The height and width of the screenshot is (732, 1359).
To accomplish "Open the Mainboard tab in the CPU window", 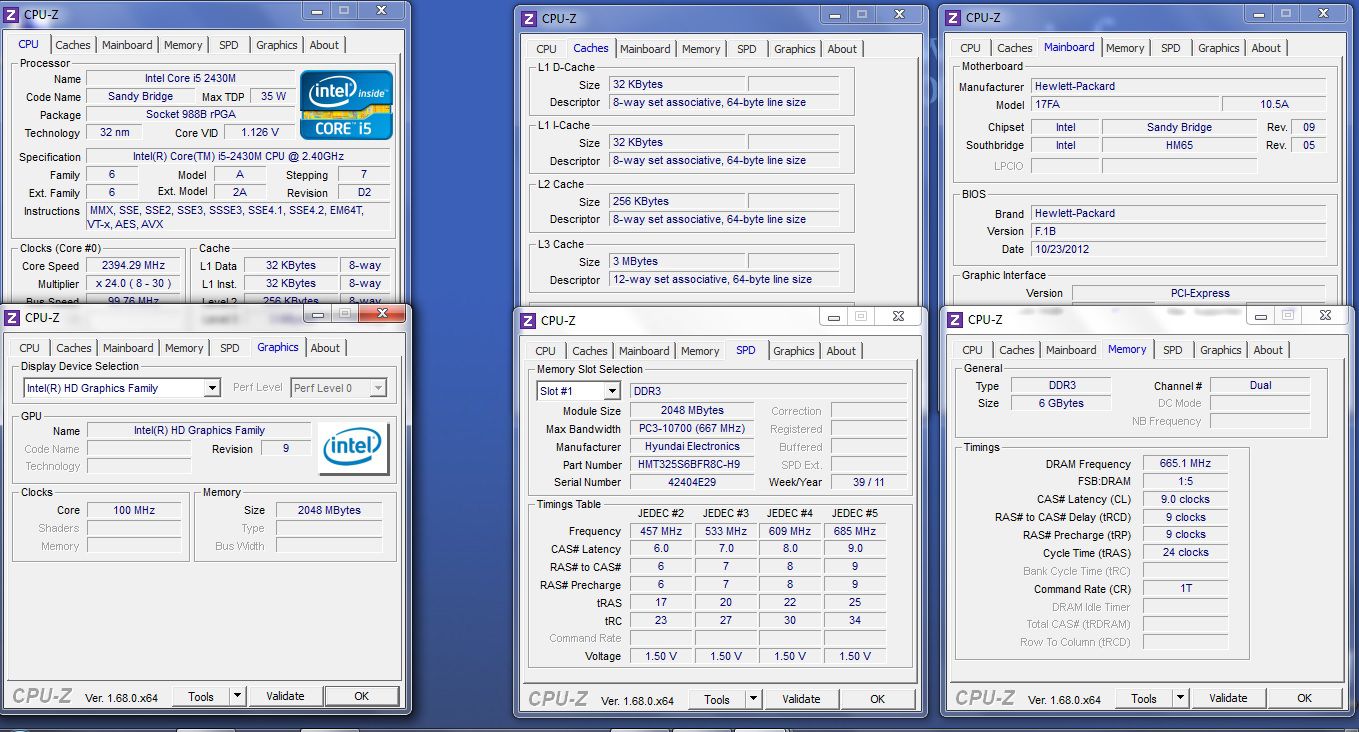I will tap(128, 45).
